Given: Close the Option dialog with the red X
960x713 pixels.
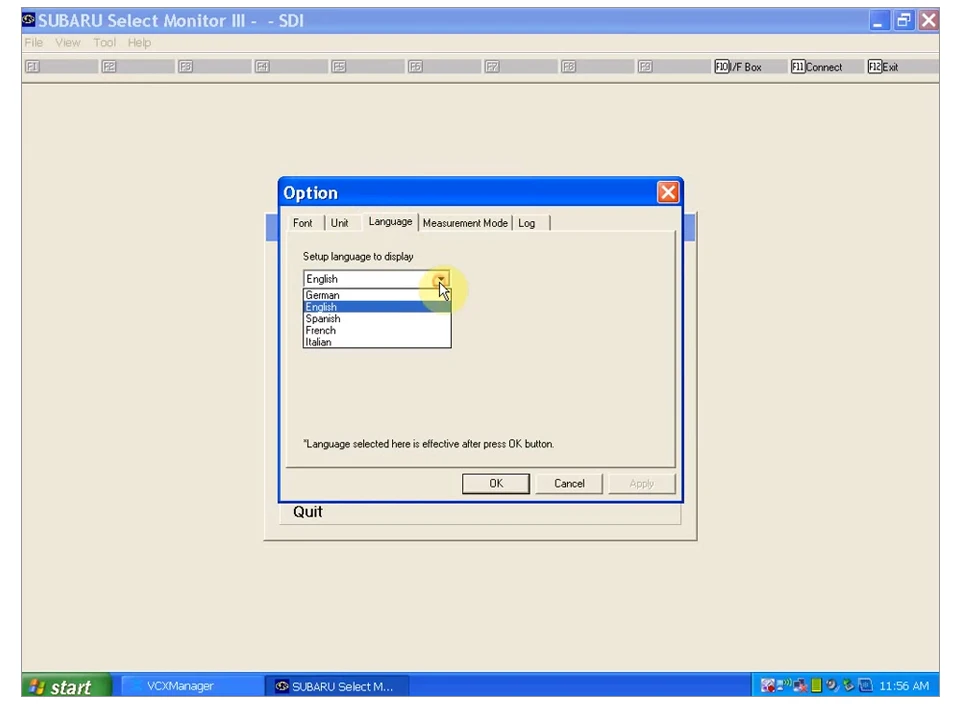Looking at the screenshot, I should (x=667, y=192).
